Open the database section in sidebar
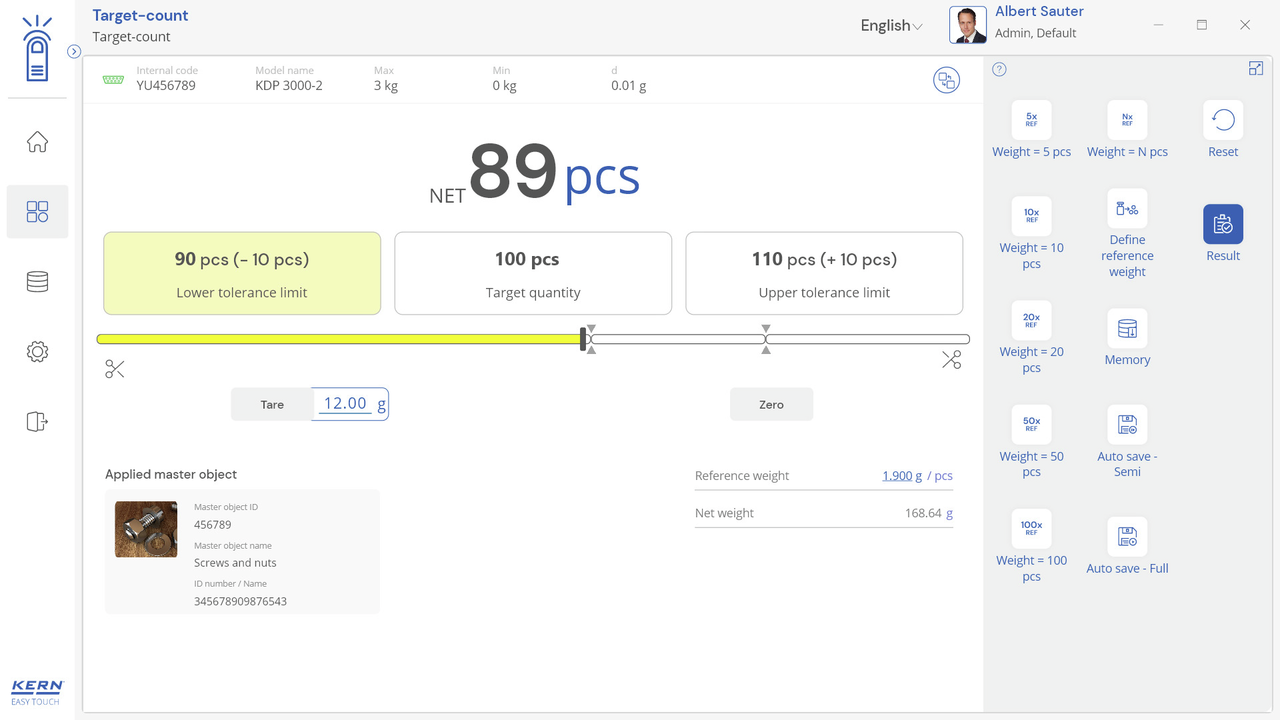Viewport: 1280px width, 720px height. (37, 282)
